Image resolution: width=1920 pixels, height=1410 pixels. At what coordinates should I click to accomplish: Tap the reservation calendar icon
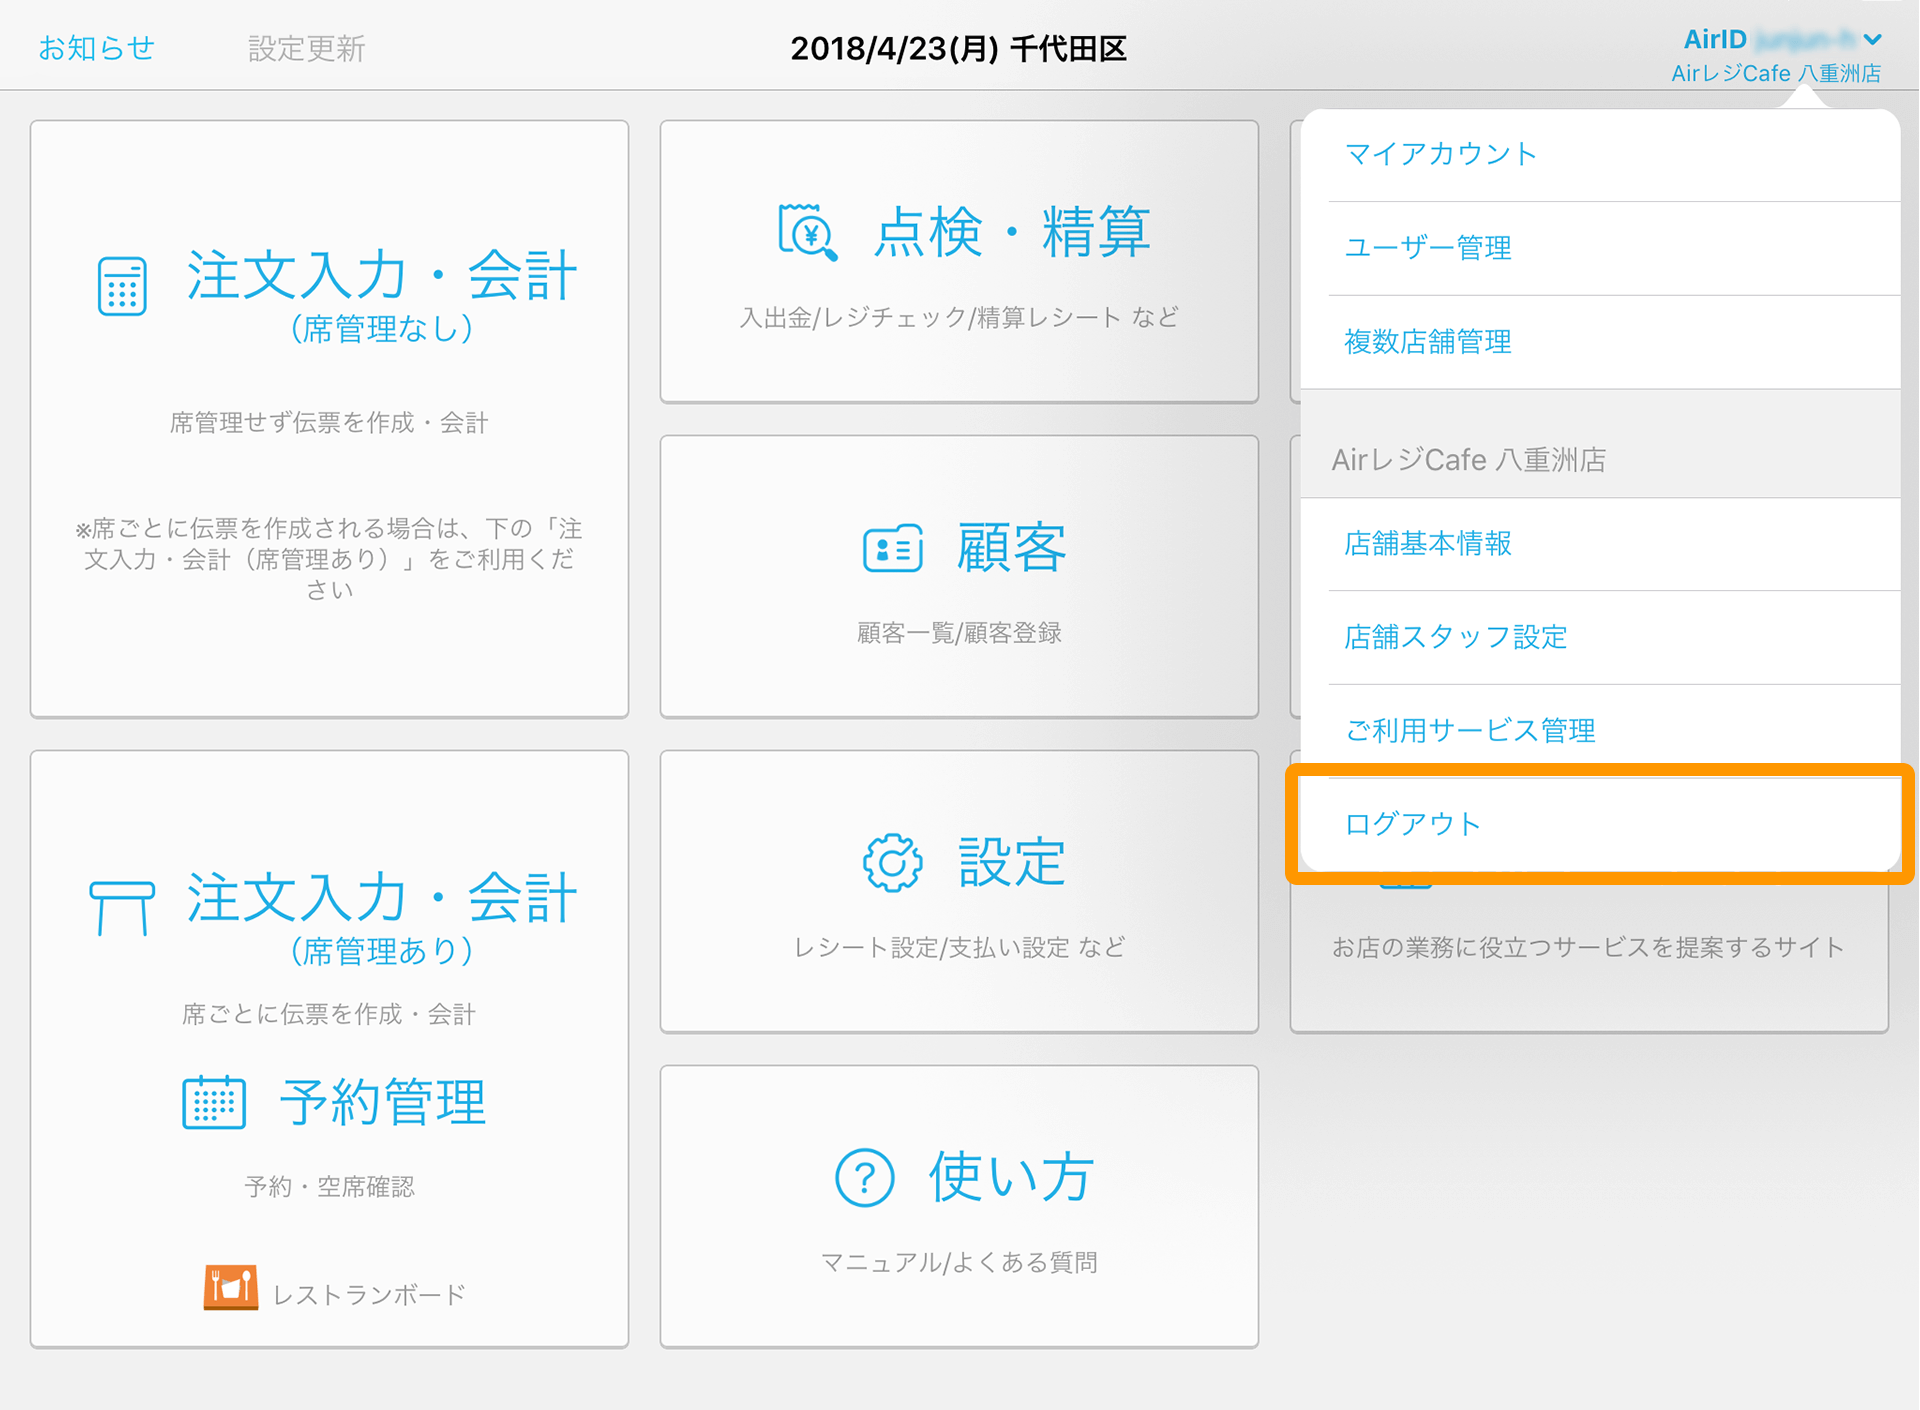coord(214,1102)
